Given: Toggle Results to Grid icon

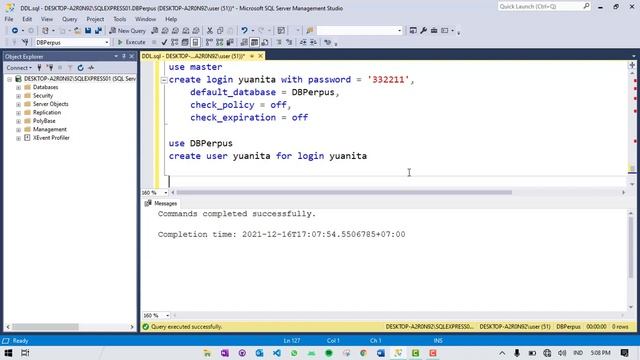Looking at the screenshot, I should (254, 42).
